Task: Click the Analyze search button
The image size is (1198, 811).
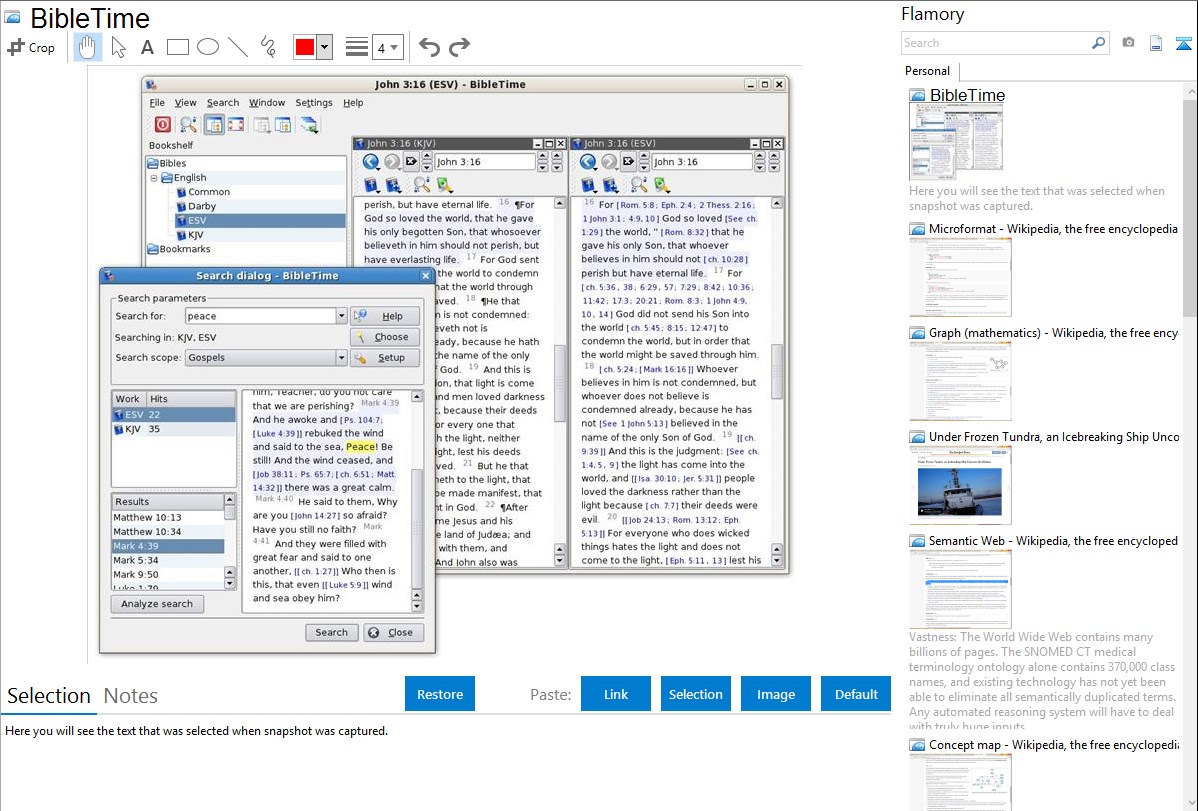Action: 157,604
